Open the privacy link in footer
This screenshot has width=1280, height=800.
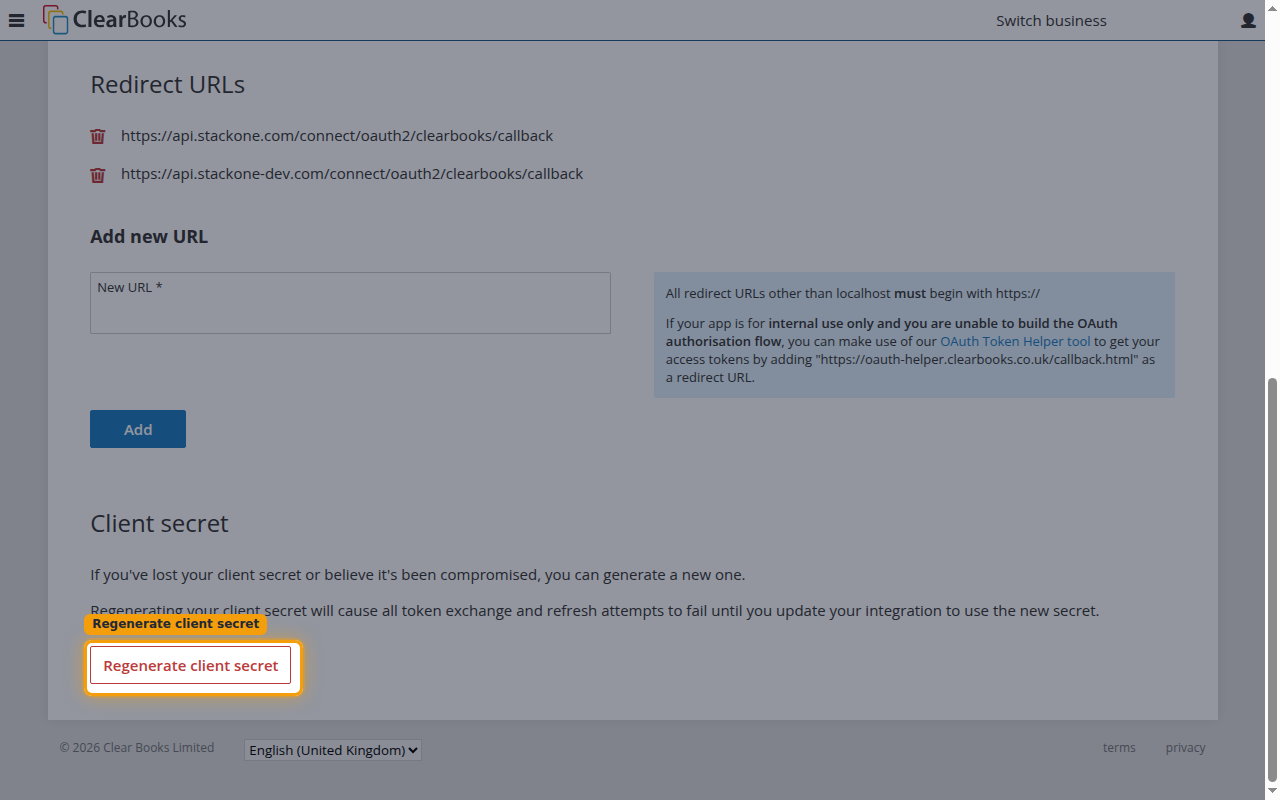[x=1186, y=748]
